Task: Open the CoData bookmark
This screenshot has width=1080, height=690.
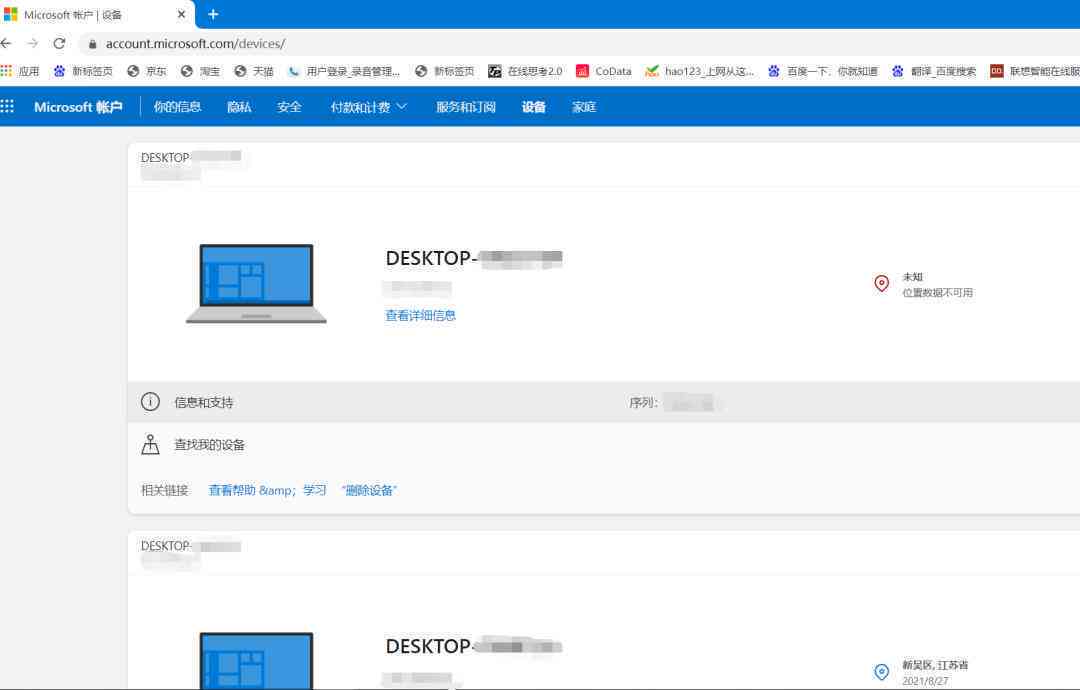Action: tap(604, 71)
